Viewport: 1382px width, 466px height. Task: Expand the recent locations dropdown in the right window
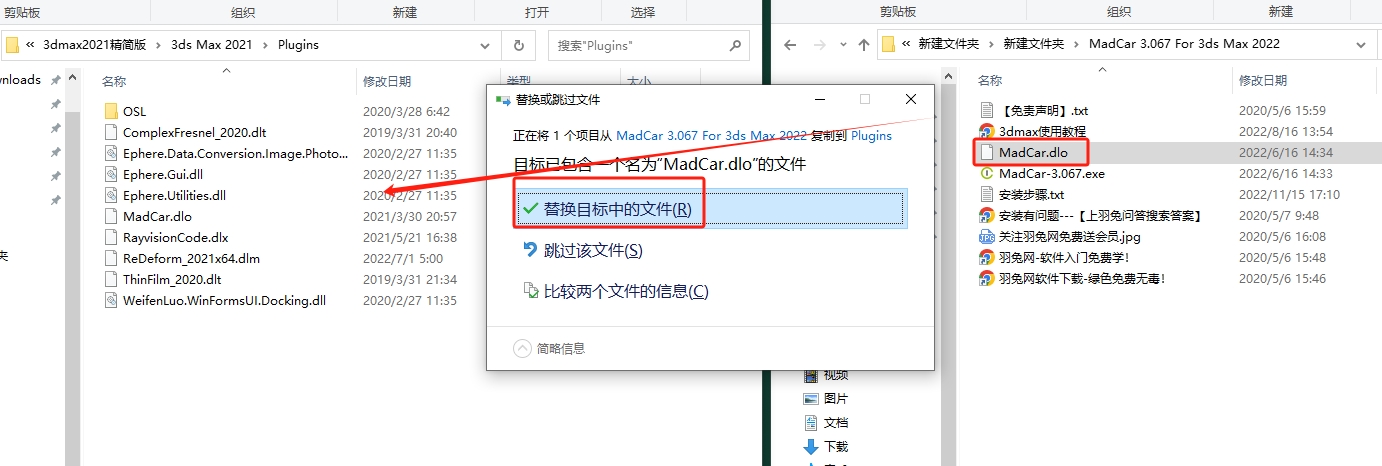(x=845, y=45)
